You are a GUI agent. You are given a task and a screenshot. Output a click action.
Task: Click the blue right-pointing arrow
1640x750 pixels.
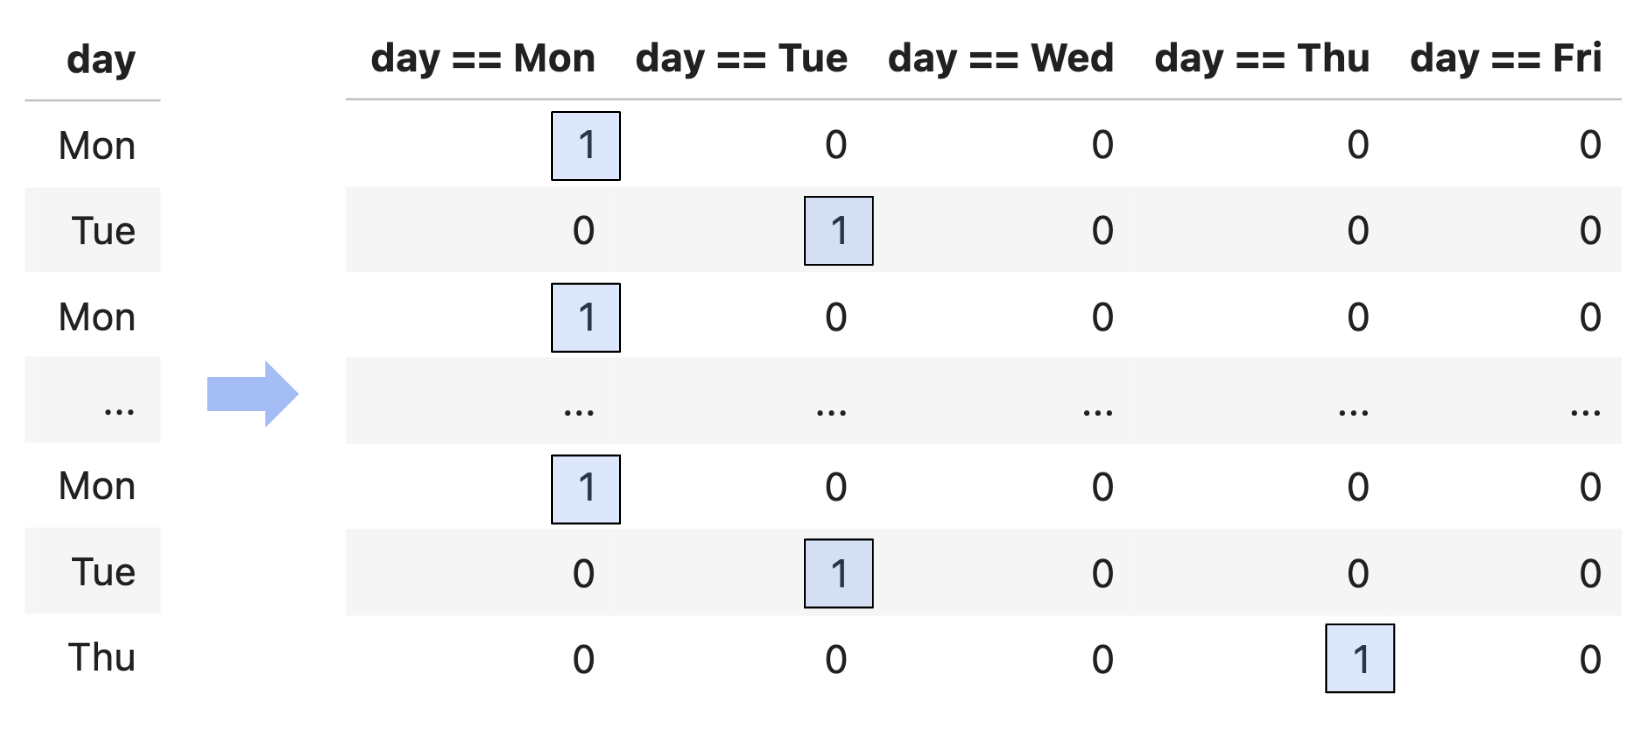click(x=252, y=394)
